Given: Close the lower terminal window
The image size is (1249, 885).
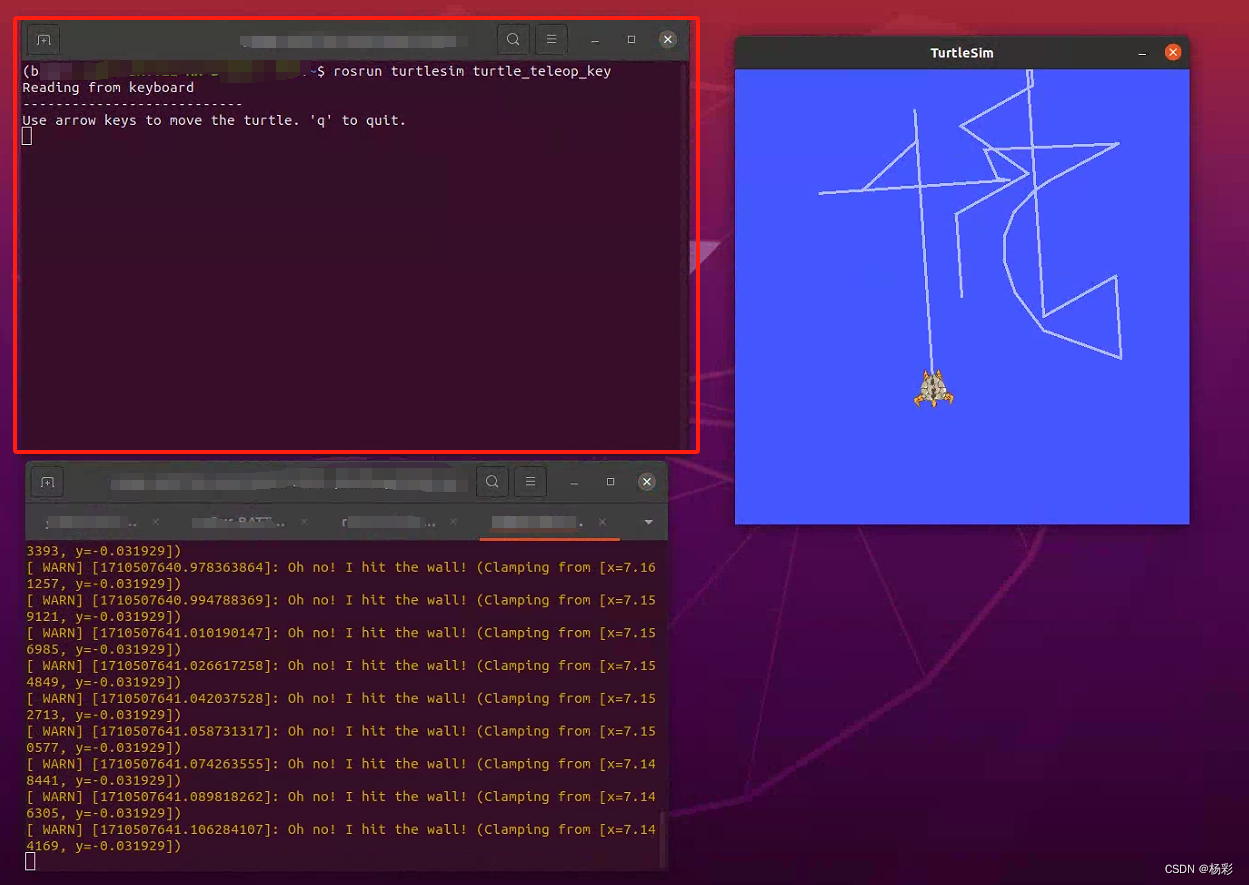Looking at the screenshot, I should tap(647, 482).
